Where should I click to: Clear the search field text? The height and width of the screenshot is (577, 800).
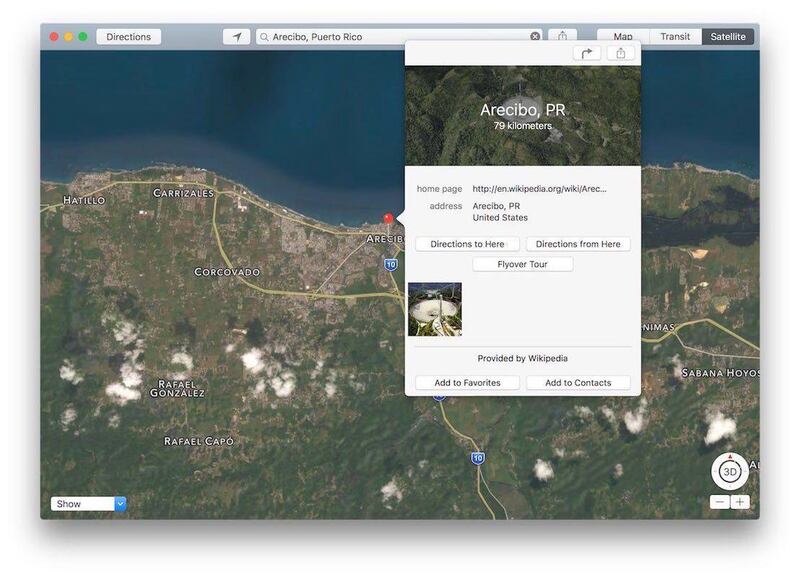[535, 37]
